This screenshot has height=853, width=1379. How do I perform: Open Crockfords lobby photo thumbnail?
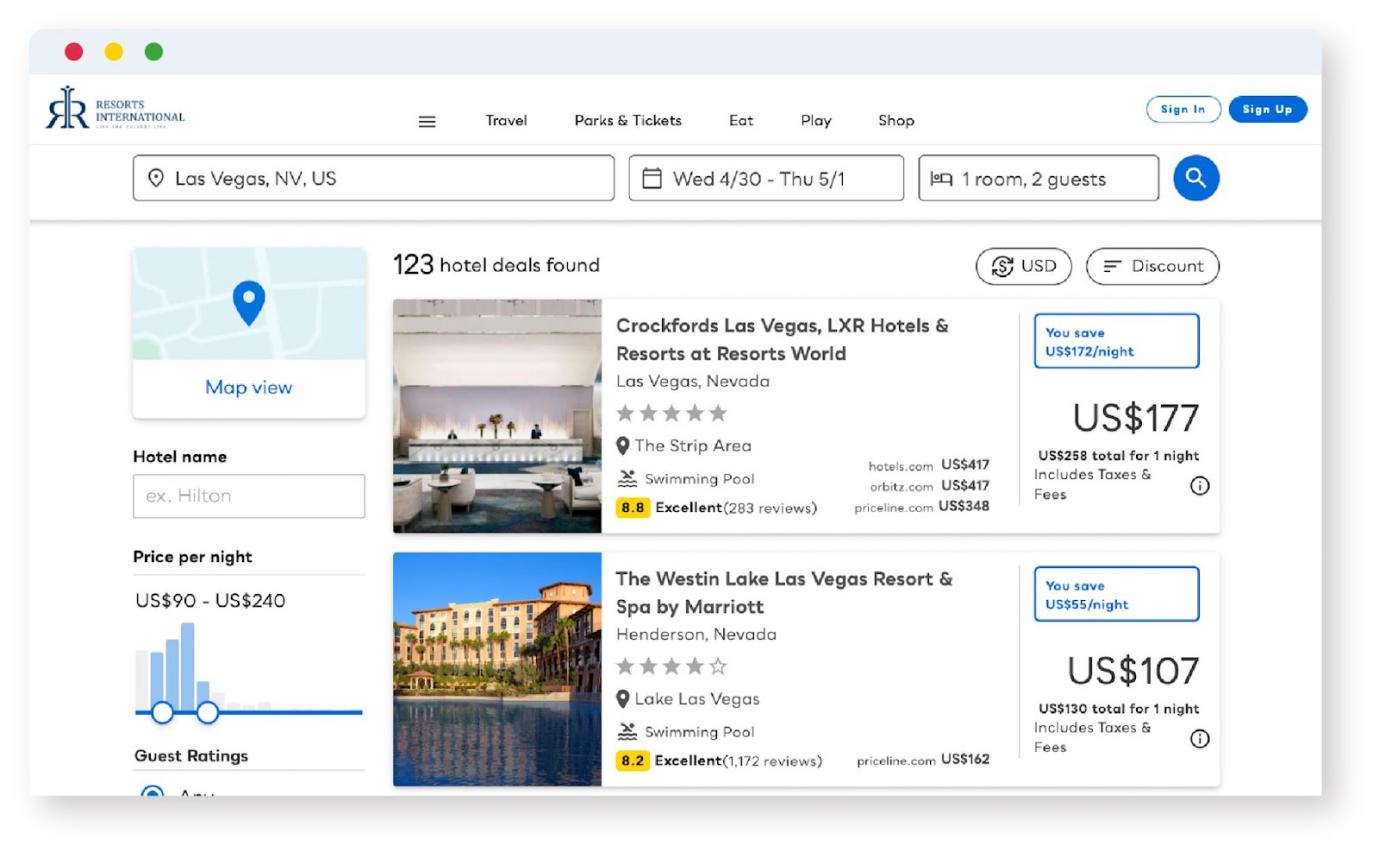tap(497, 416)
